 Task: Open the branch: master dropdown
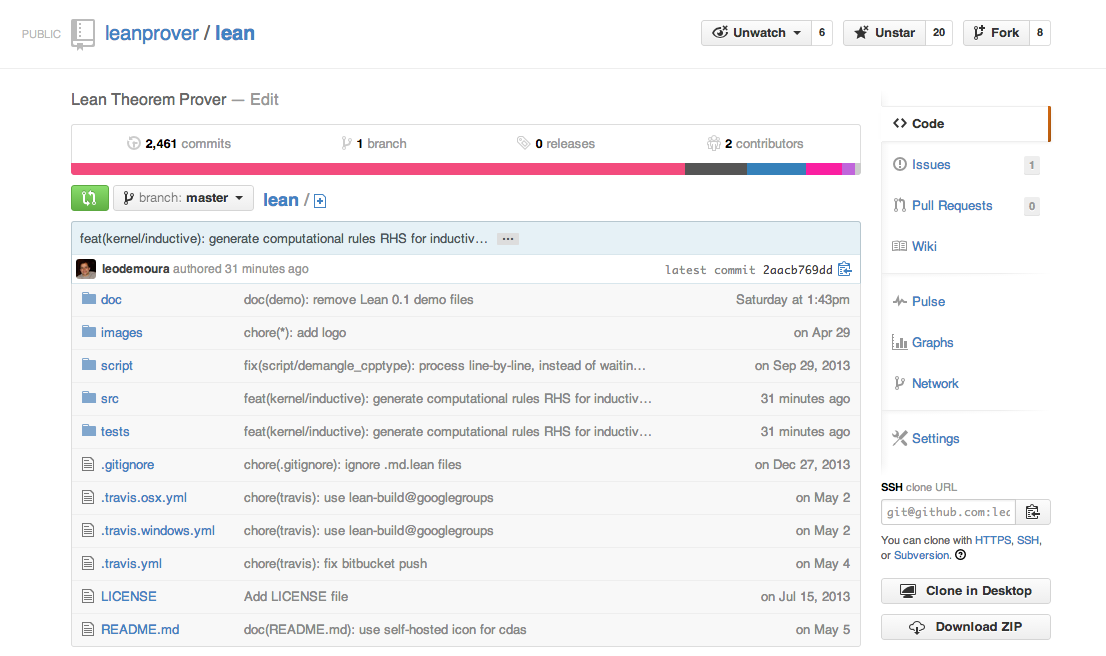tap(183, 198)
